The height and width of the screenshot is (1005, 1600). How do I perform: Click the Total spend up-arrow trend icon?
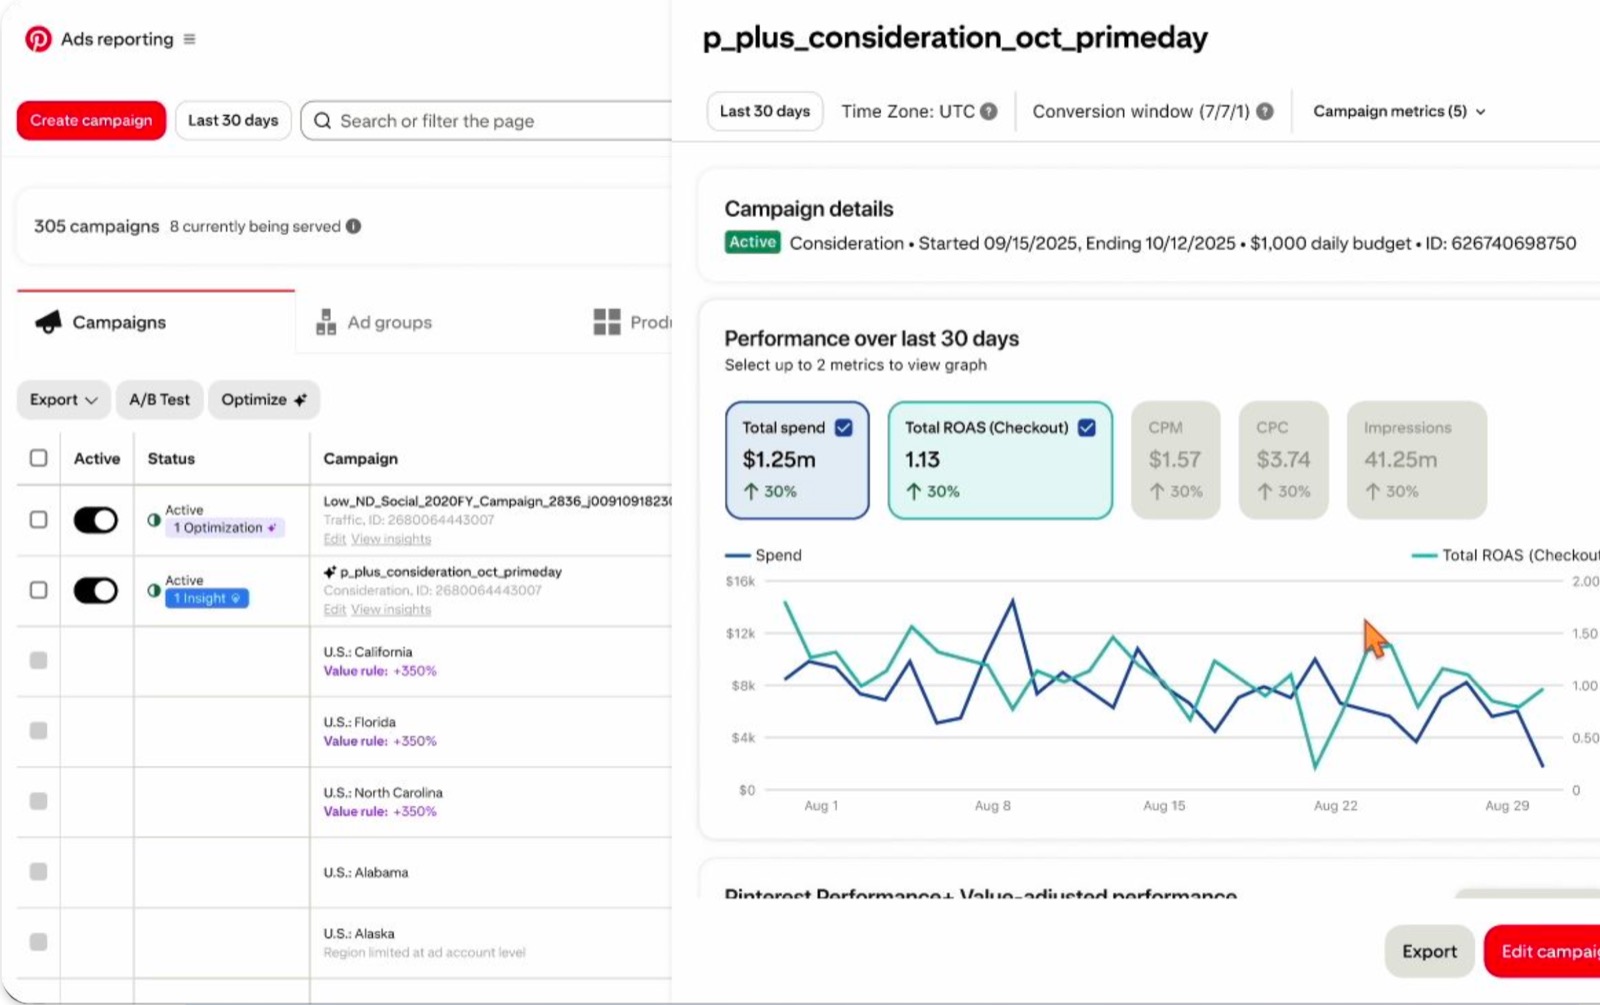click(x=750, y=491)
